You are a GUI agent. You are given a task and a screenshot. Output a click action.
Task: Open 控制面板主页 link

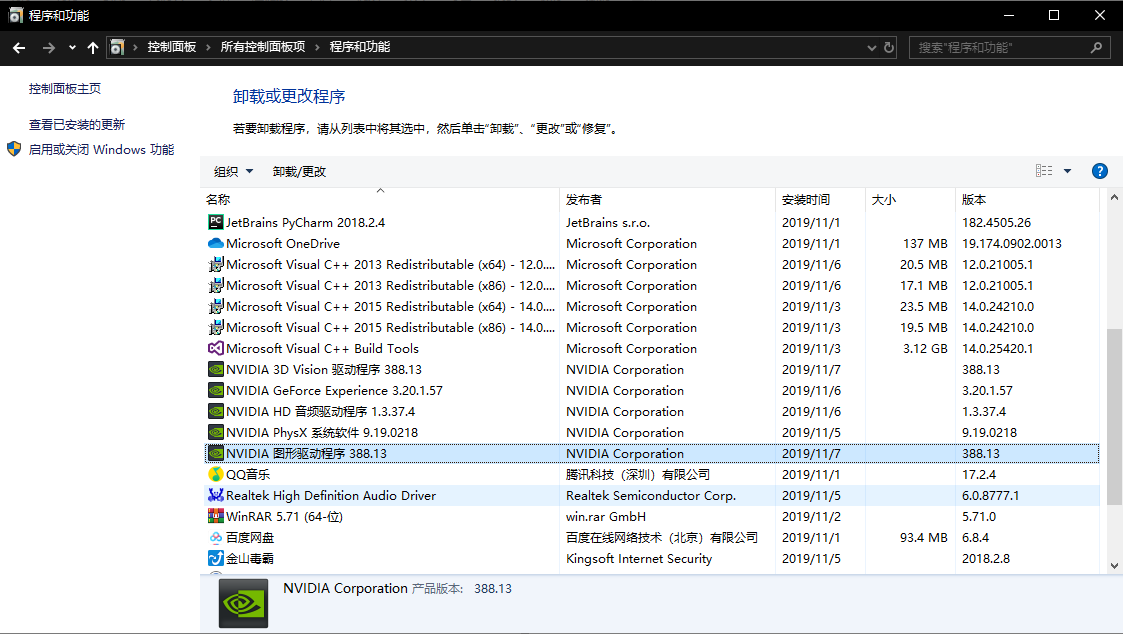click(65, 89)
